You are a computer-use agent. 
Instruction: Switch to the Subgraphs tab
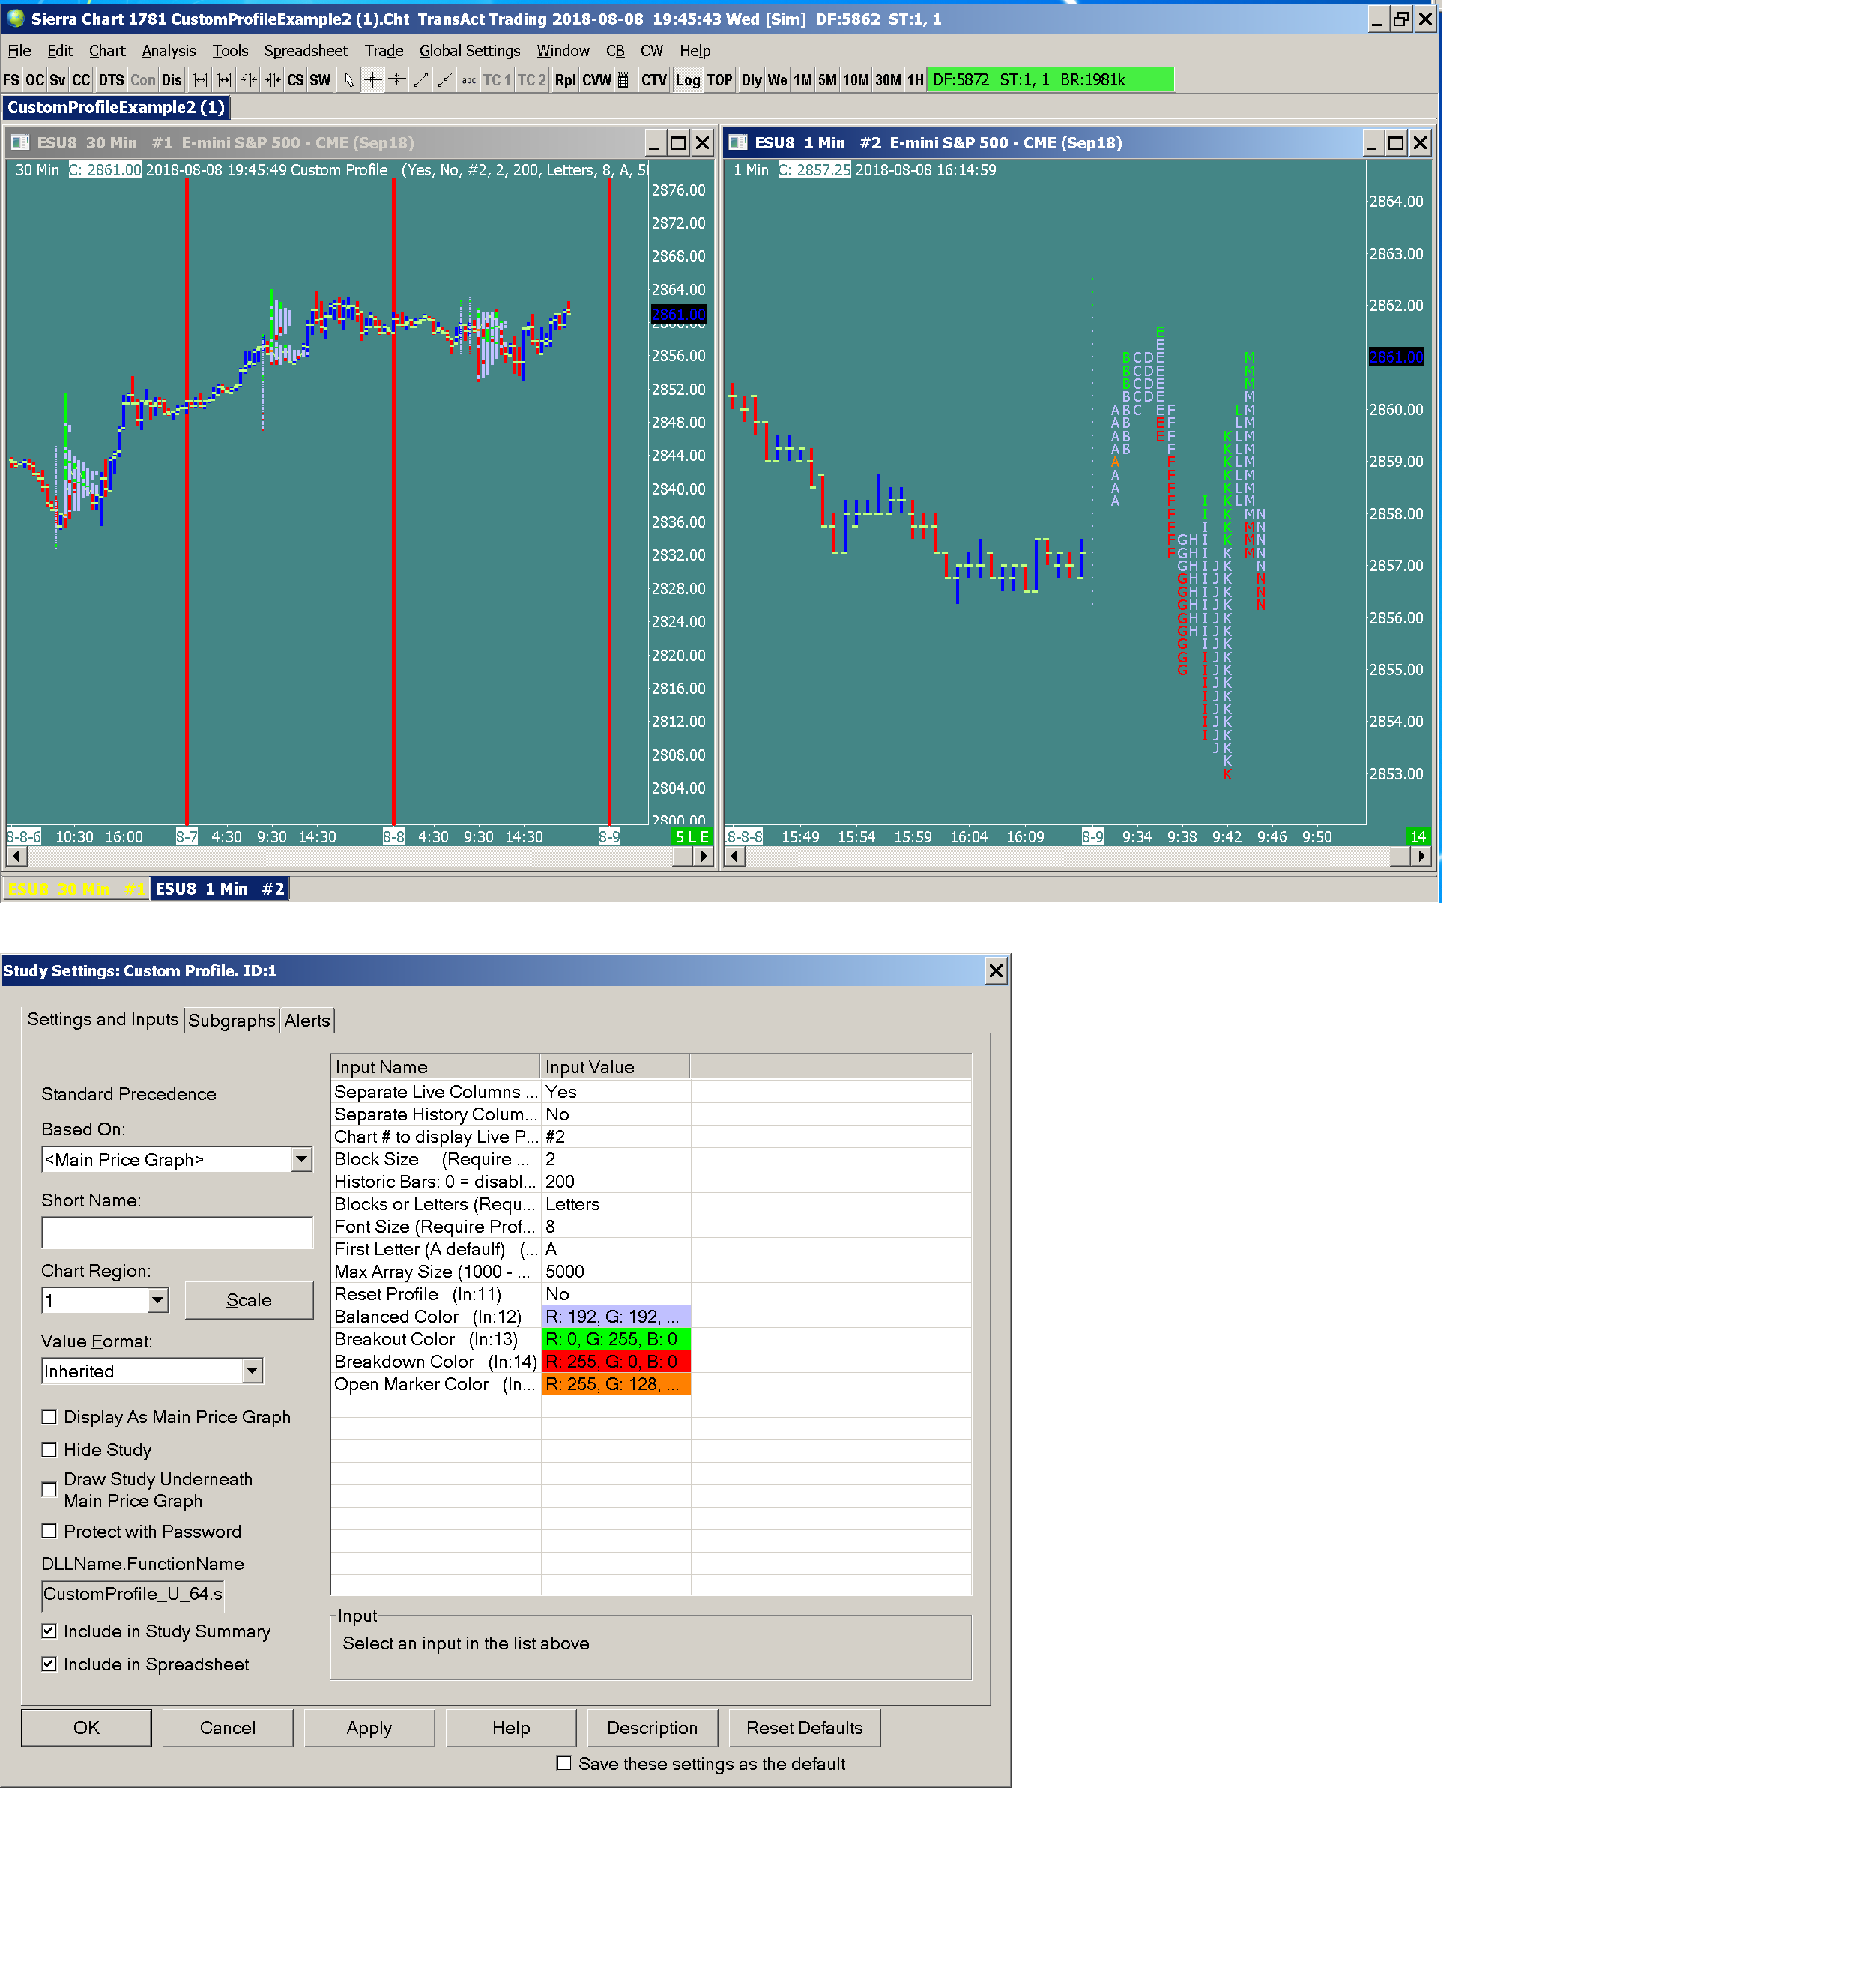[x=231, y=1020]
